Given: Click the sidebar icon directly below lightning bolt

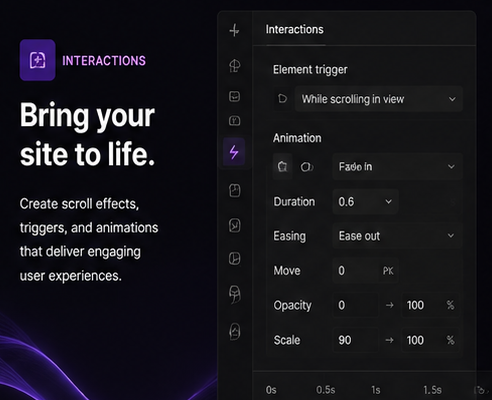Looking at the screenshot, I should (235, 191).
